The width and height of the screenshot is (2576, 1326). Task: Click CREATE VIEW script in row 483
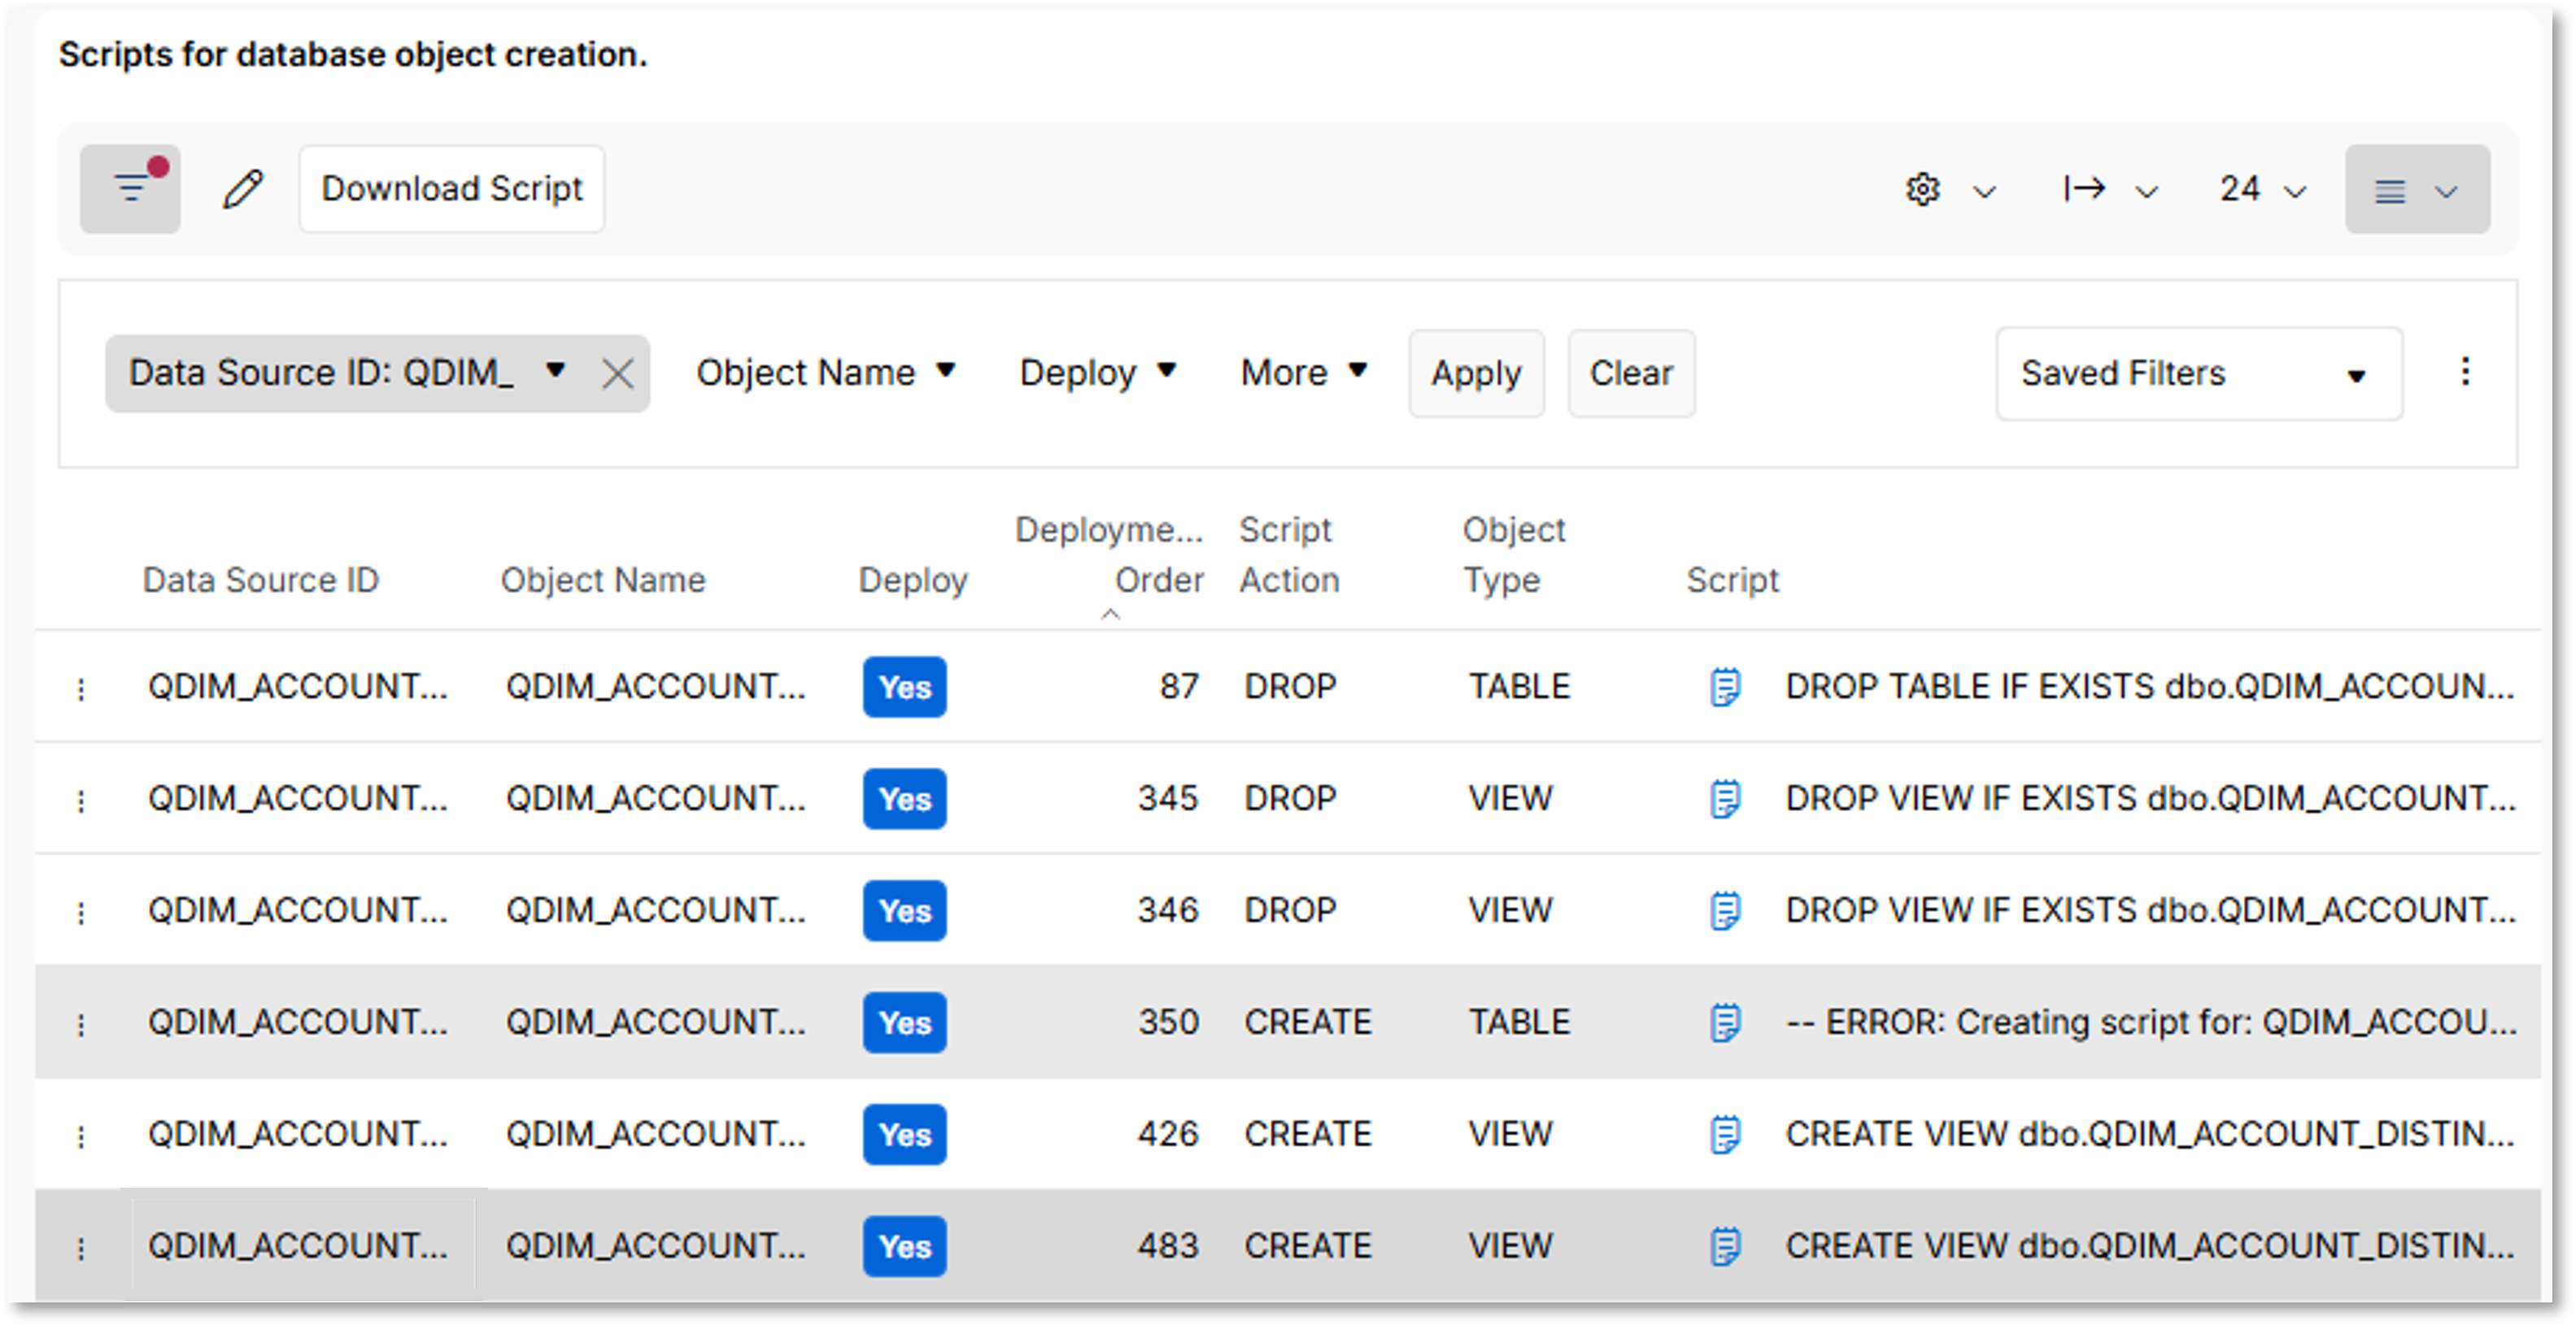(2149, 1245)
